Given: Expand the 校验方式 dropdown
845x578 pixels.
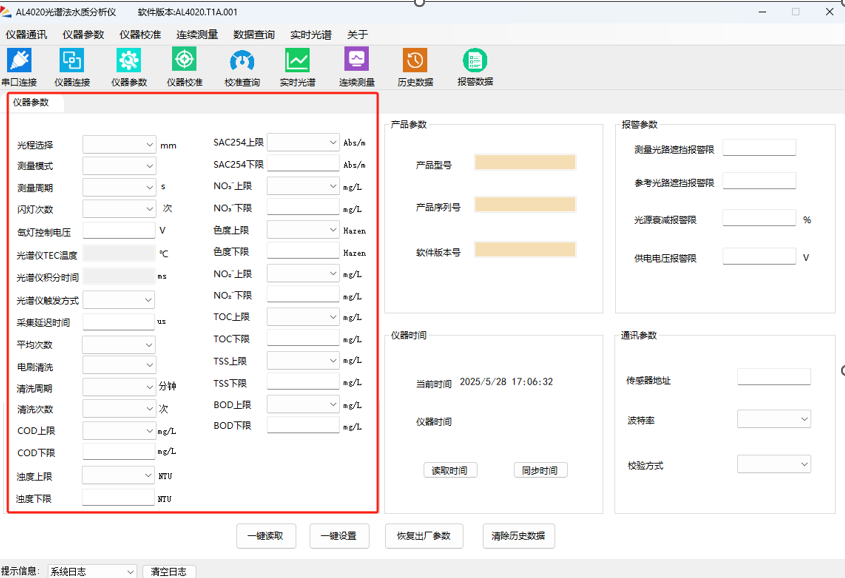Looking at the screenshot, I should point(774,464).
